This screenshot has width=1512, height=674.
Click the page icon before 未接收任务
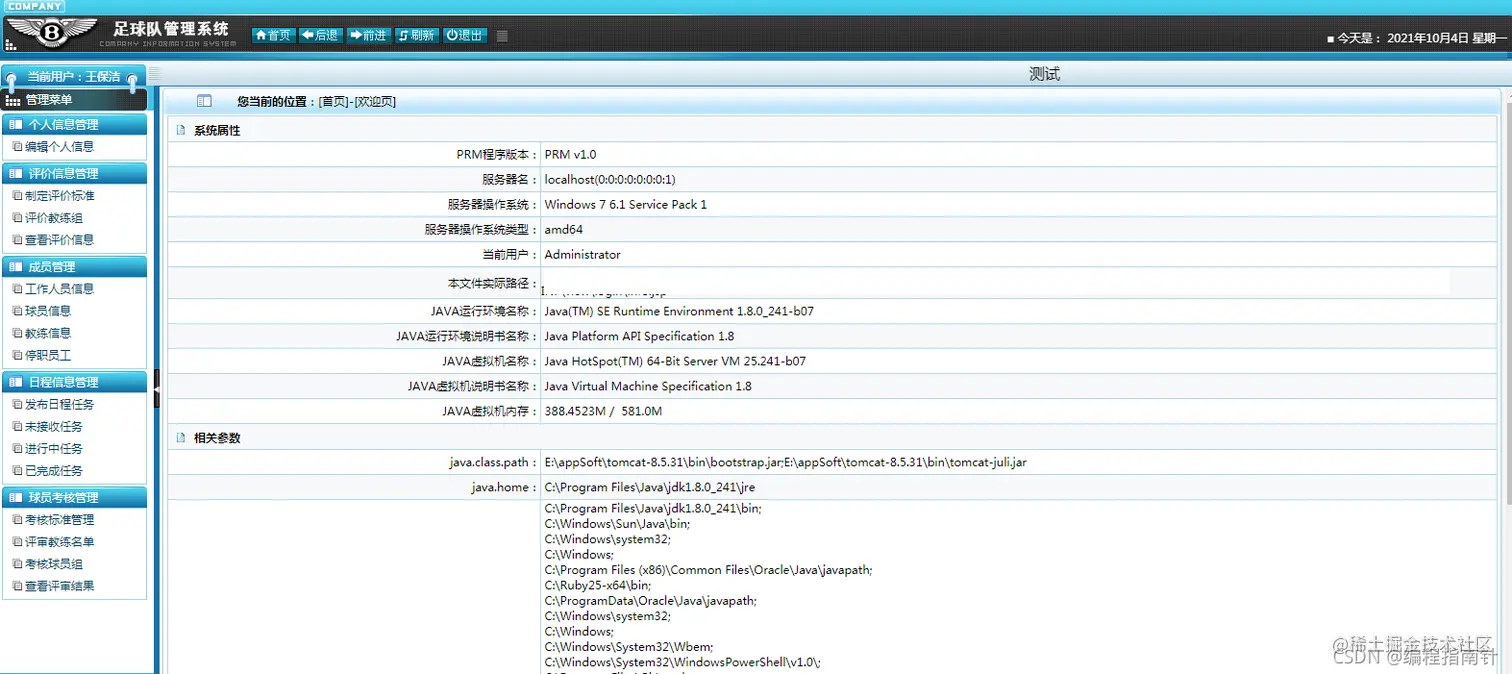tap(17, 426)
